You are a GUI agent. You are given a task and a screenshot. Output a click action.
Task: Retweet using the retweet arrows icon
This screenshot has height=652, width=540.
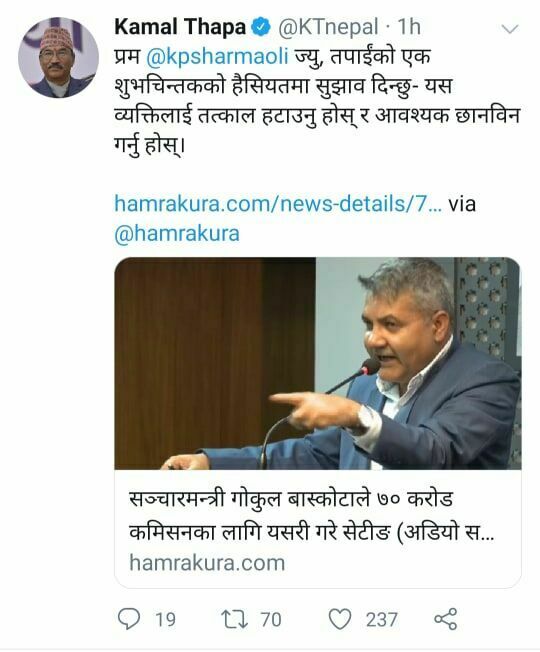[x=234, y=619]
